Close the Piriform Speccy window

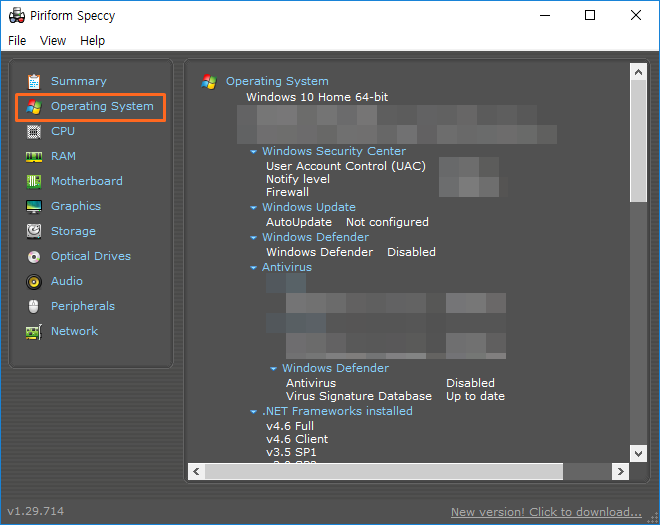coord(636,16)
